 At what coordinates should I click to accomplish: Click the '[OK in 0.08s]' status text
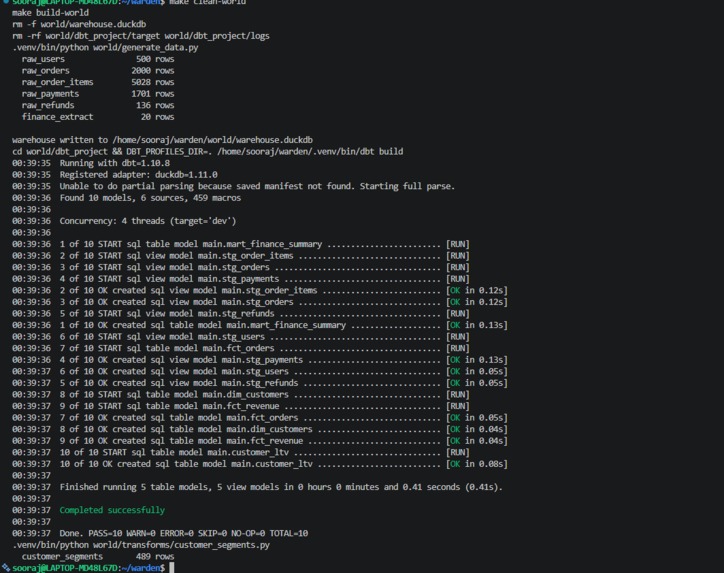[x=477, y=464]
